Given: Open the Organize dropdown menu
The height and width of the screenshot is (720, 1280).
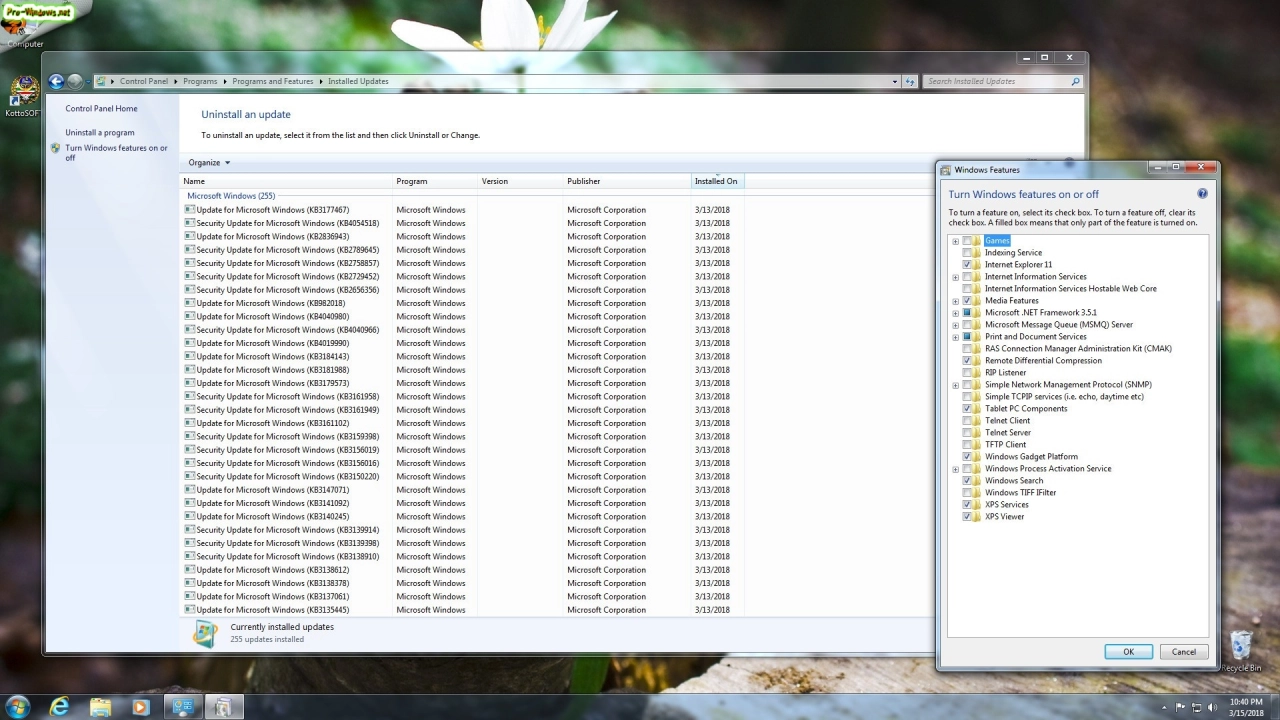Looking at the screenshot, I should click(209, 162).
